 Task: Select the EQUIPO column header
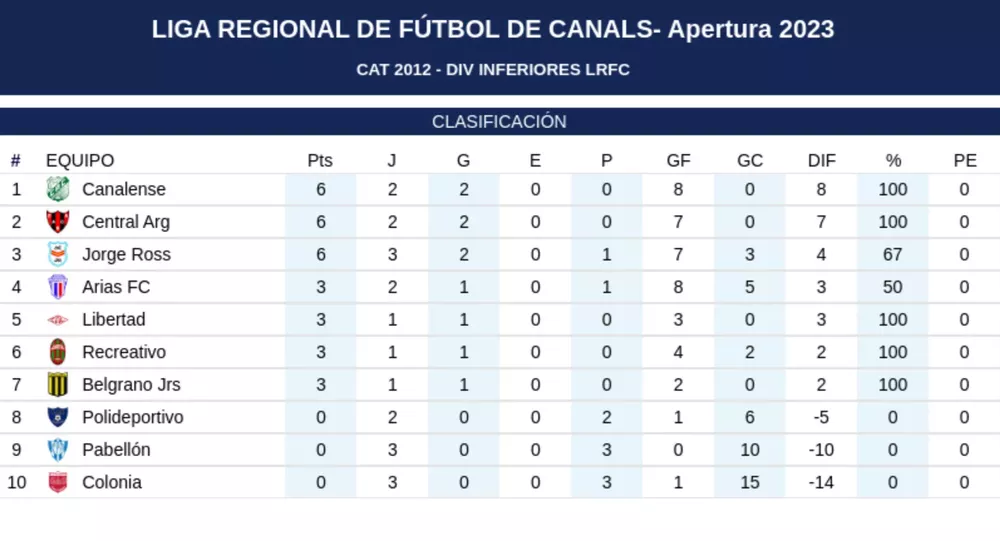80,161
